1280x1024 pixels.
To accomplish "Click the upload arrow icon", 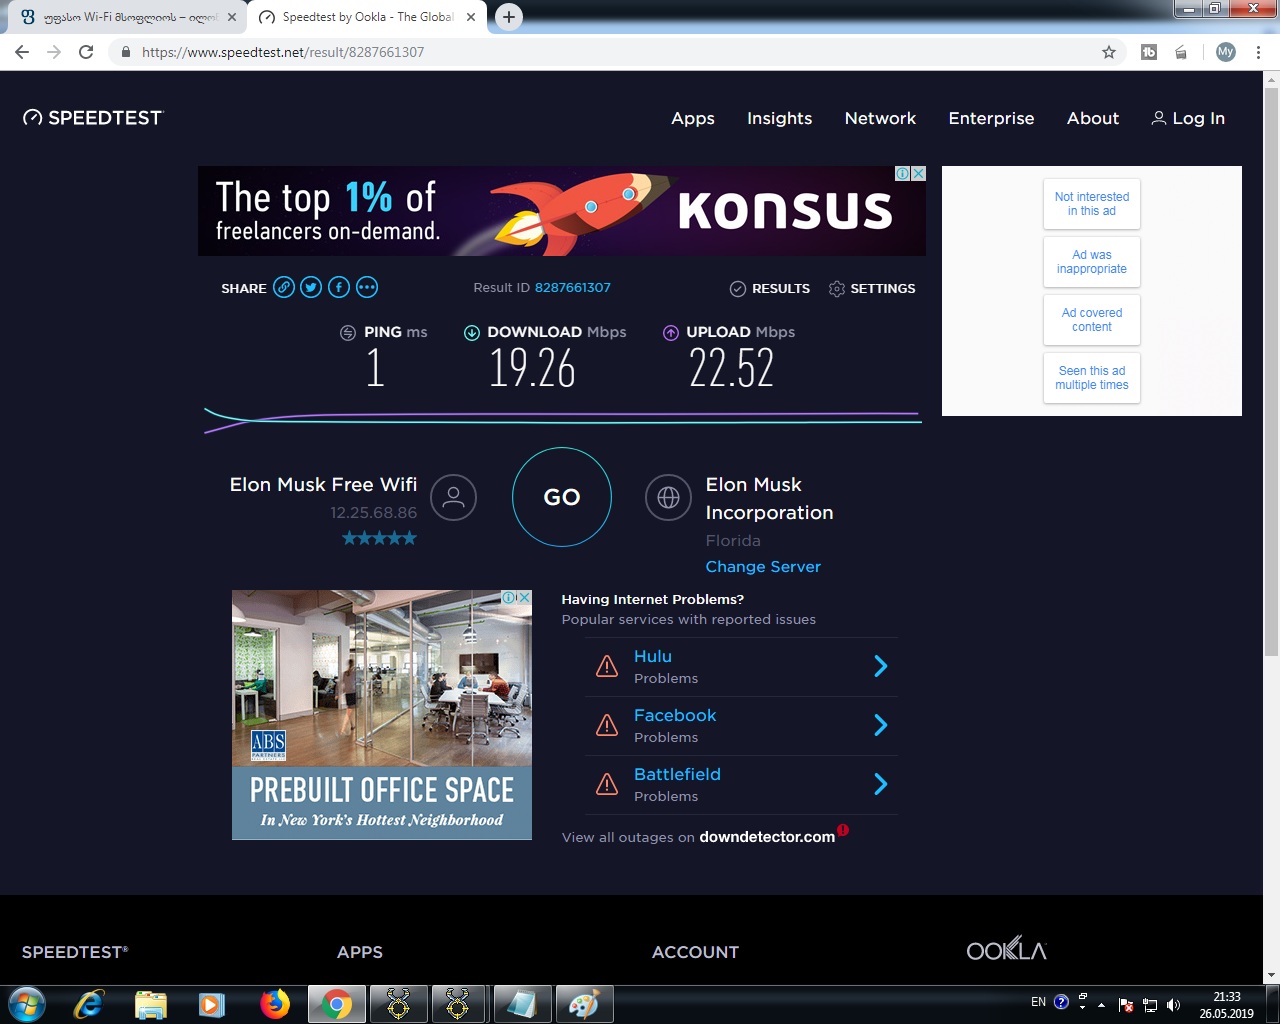I will pyautogui.click(x=671, y=333).
